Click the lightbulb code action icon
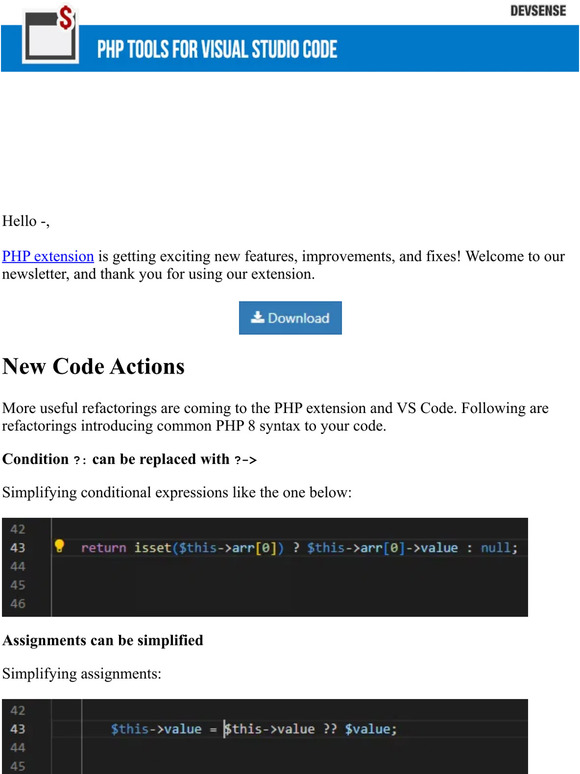Screen dimensions: 580x774 point(59,546)
